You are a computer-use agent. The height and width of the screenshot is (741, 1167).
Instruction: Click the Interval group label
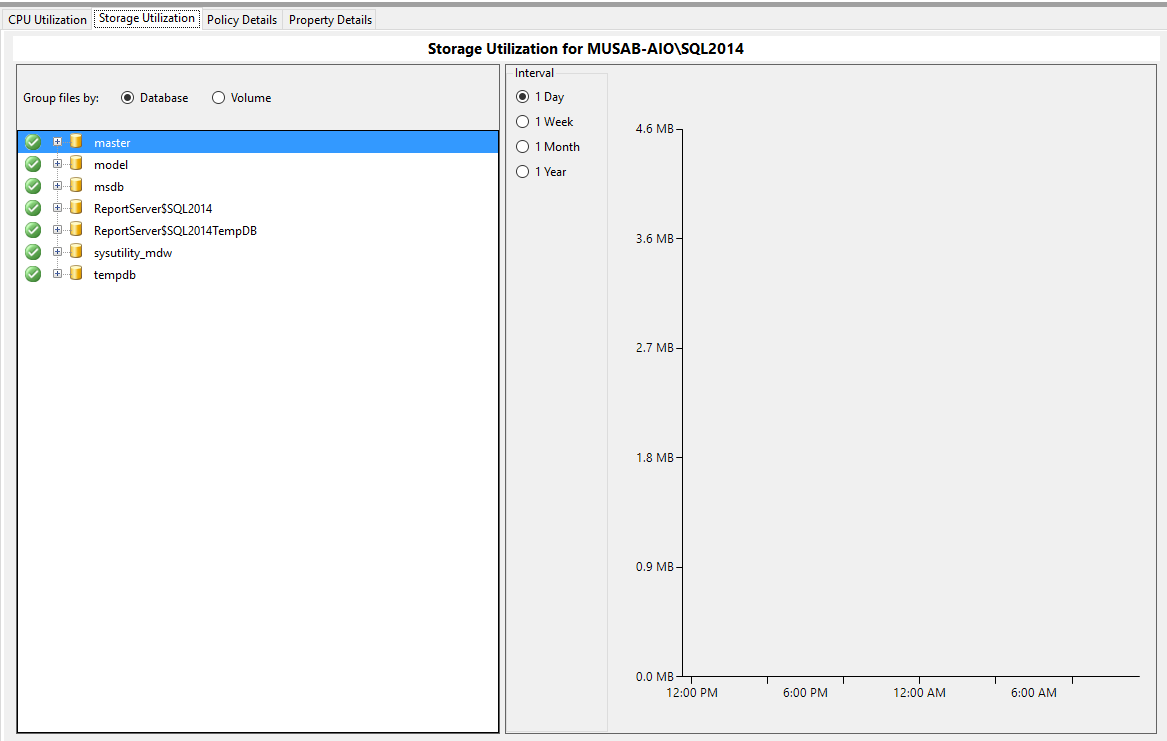pyautogui.click(x=534, y=73)
